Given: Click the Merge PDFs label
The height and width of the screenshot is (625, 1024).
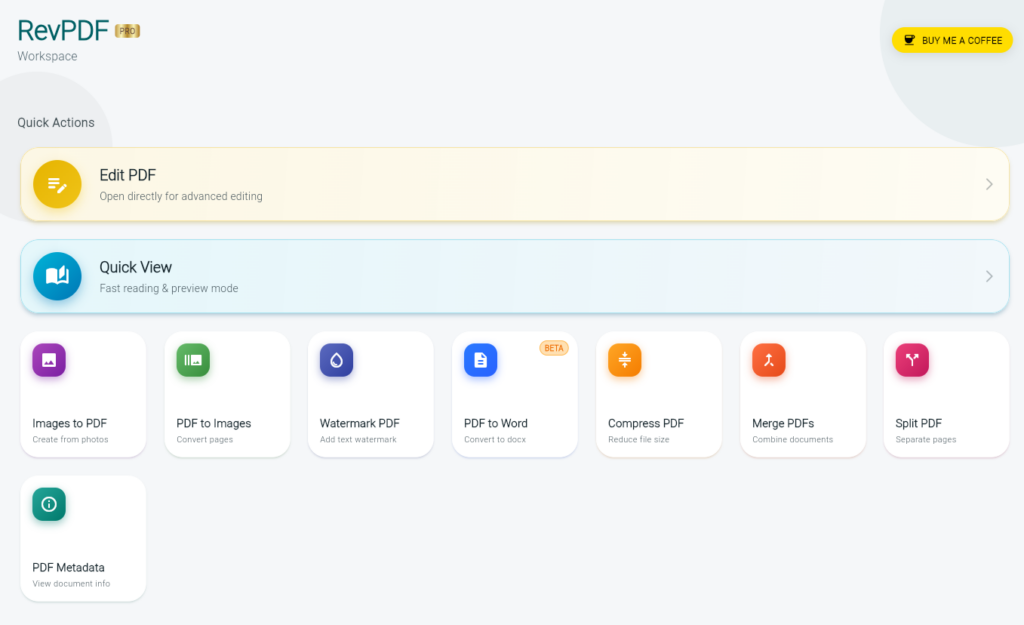Looking at the screenshot, I should click(783, 423).
